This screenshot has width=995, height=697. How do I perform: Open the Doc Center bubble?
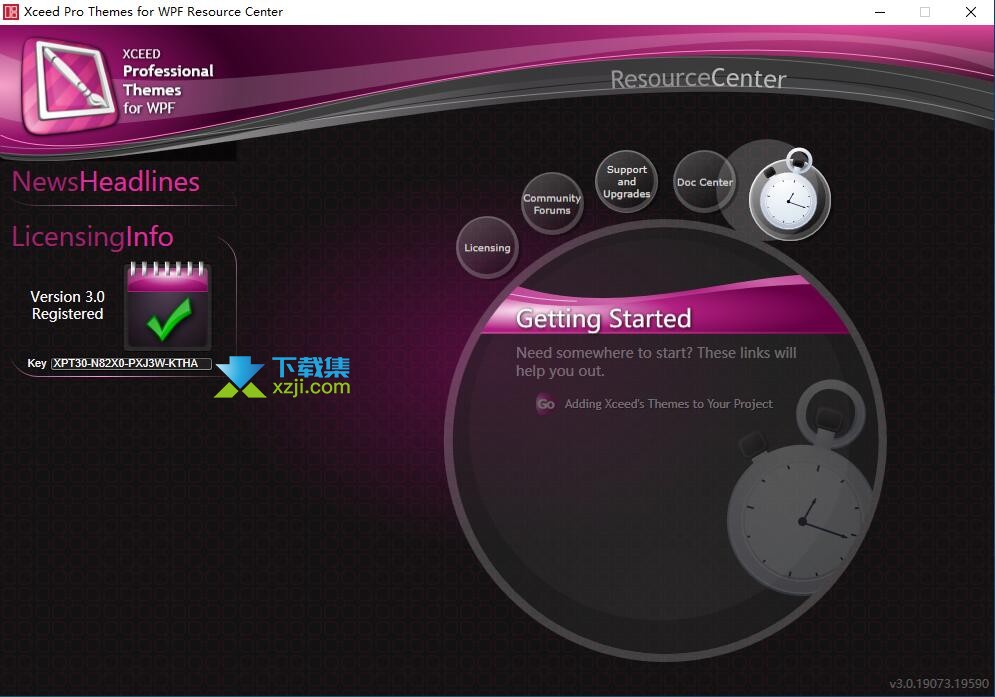pyautogui.click(x=704, y=182)
